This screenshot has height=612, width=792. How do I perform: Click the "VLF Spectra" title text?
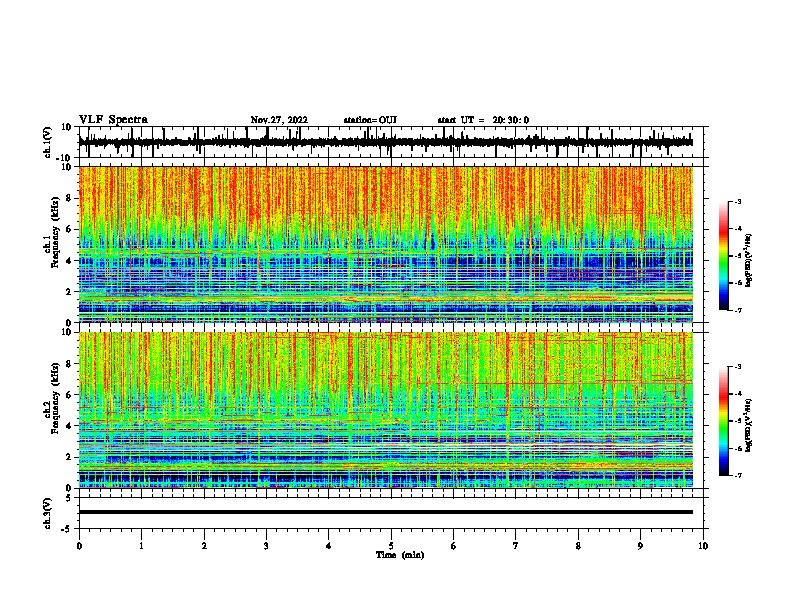coord(113,120)
